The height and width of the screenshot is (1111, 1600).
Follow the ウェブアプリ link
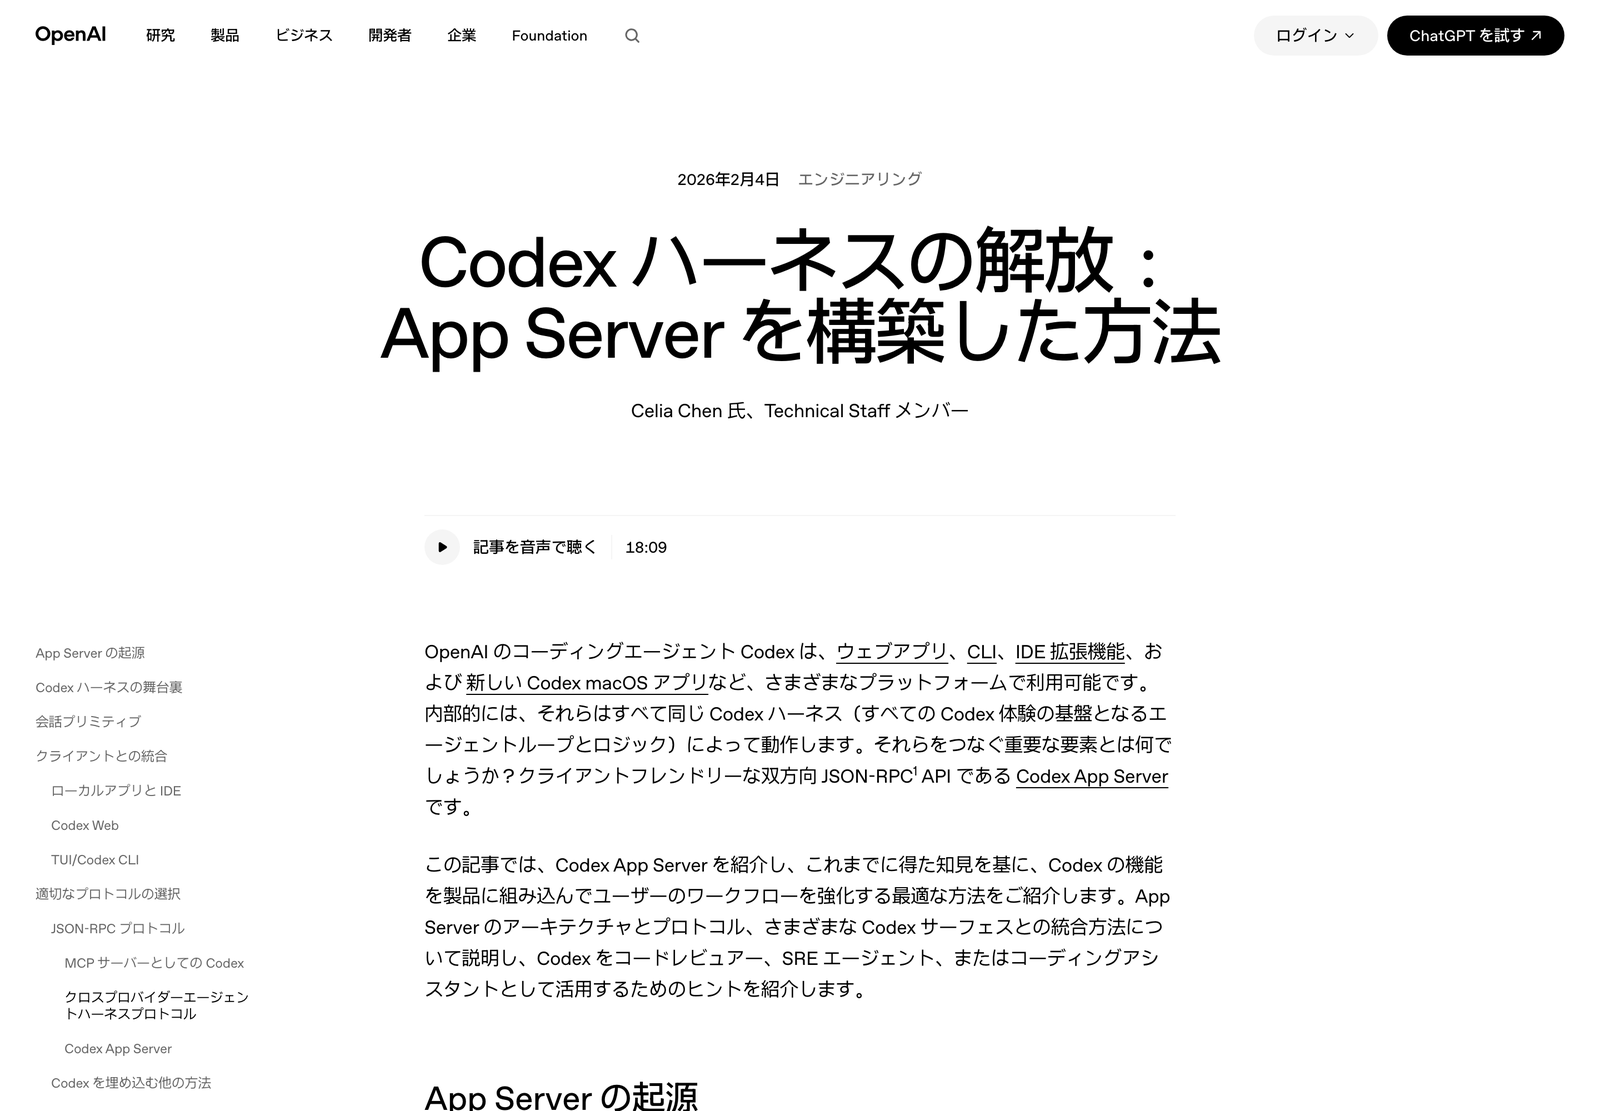pyautogui.click(x=892, y=652)
